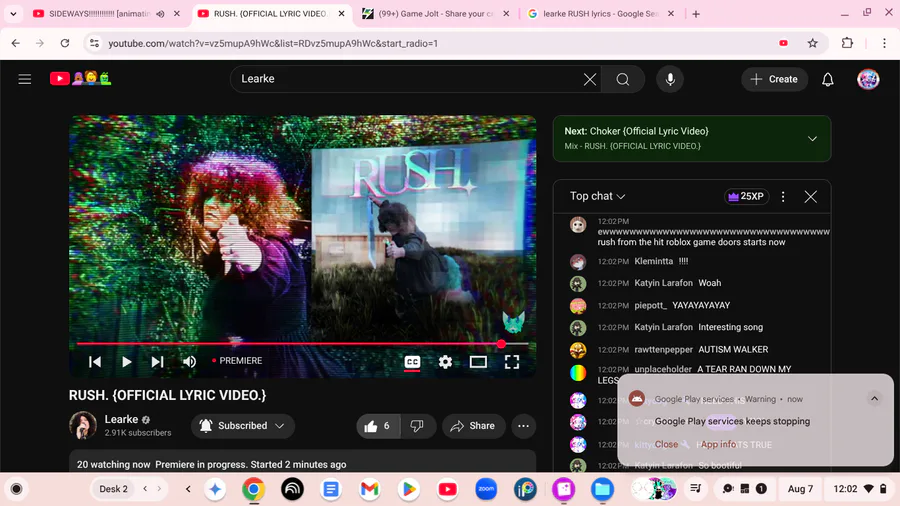Expand the Next: Choker playlist panel
Image resolution: width=900 pixels, height=506 pixels.
812,138
